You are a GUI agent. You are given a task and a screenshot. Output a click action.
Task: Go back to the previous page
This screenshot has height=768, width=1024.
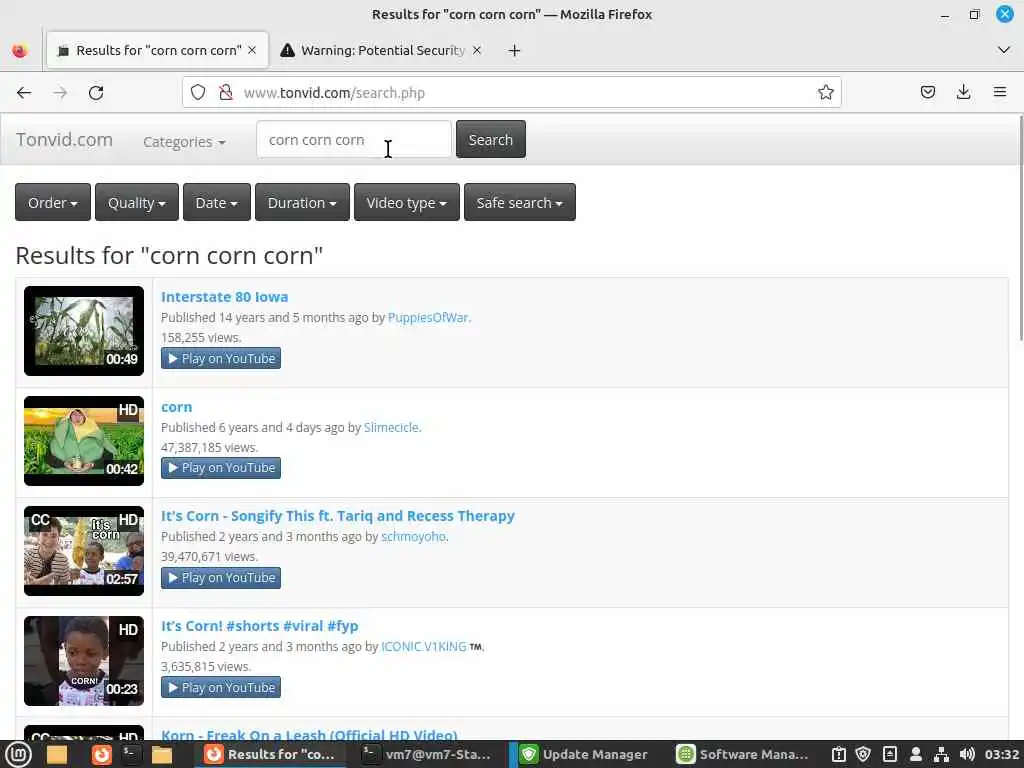[x=24, y=93]
